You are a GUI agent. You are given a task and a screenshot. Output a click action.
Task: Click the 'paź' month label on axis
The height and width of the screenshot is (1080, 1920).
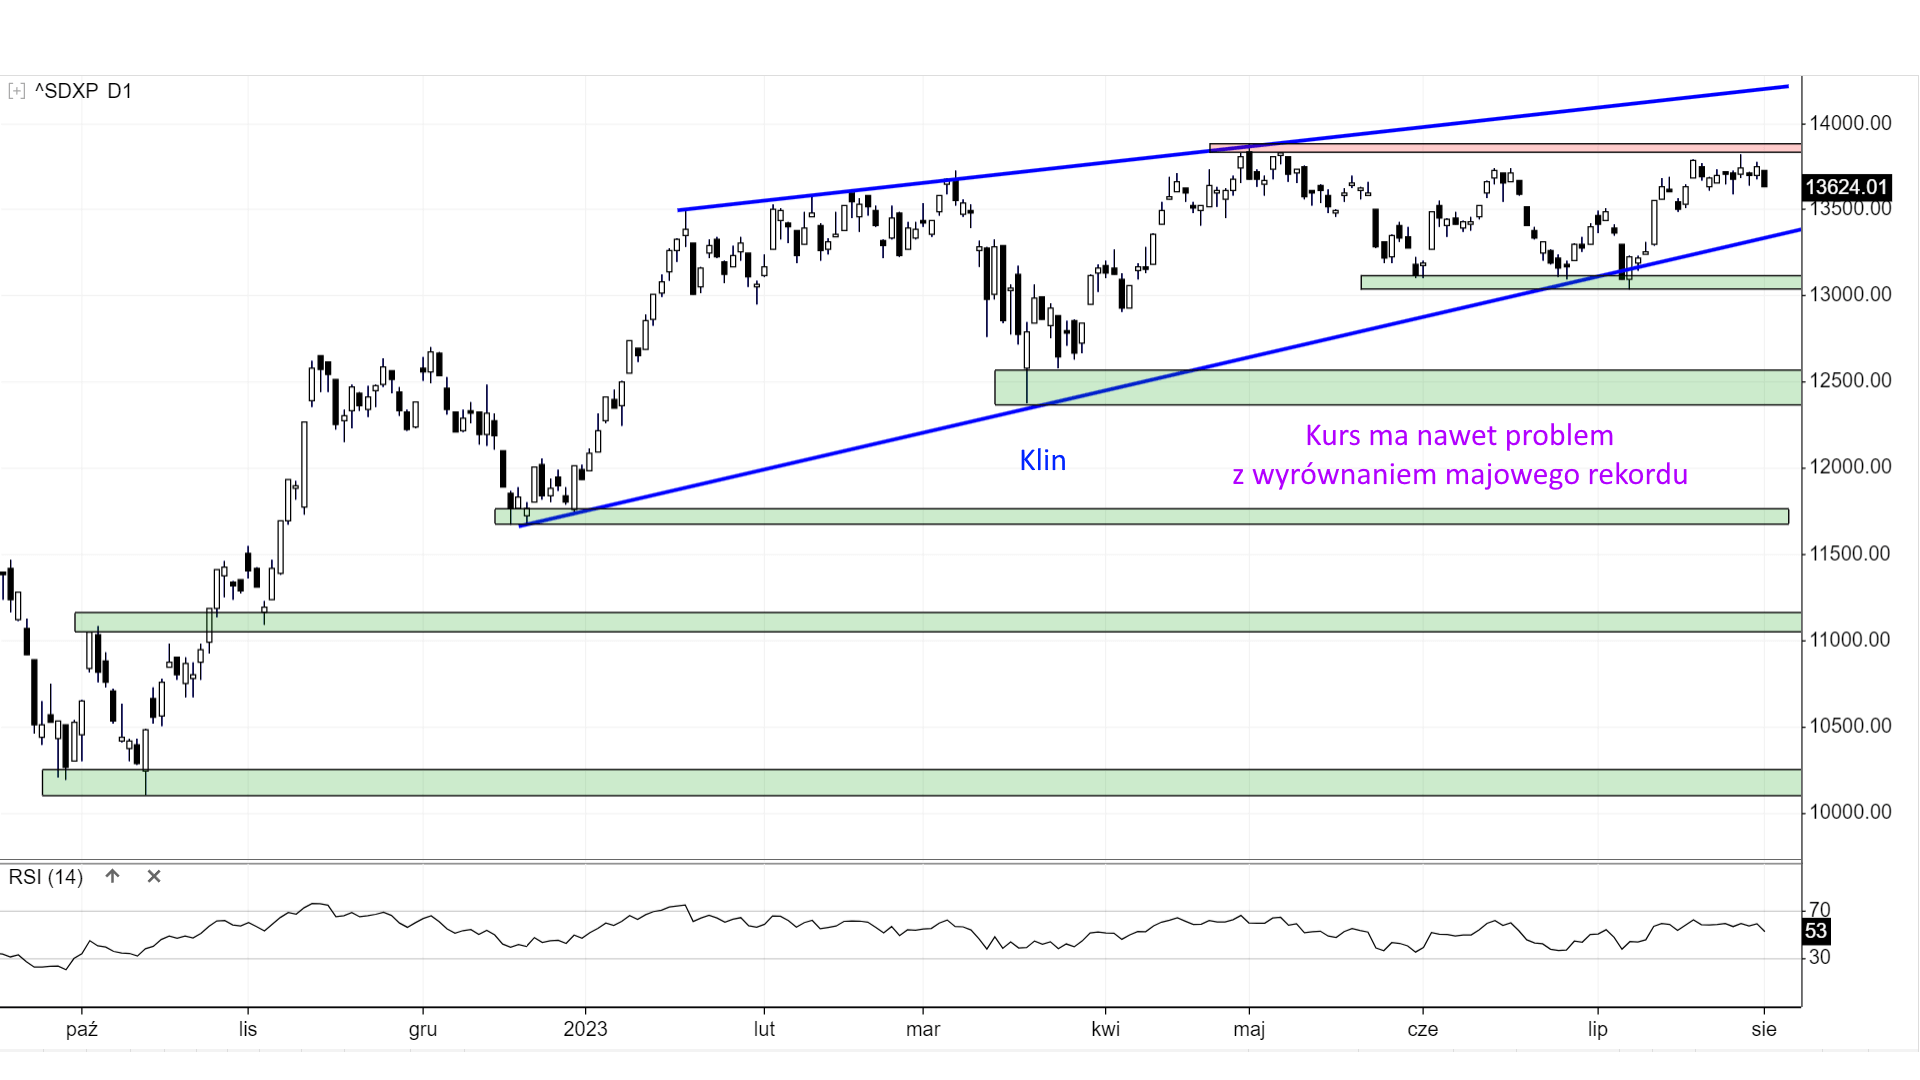[x=82, y=1029]
